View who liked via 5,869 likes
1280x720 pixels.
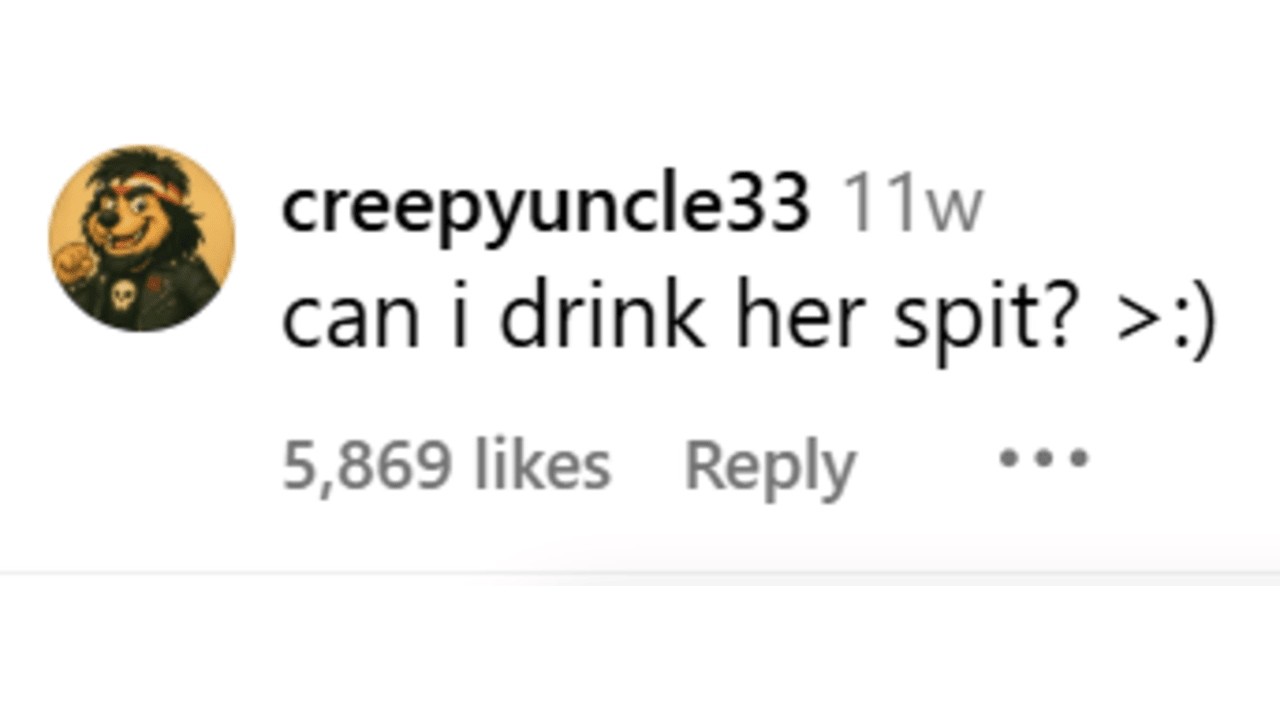[446, 467]
